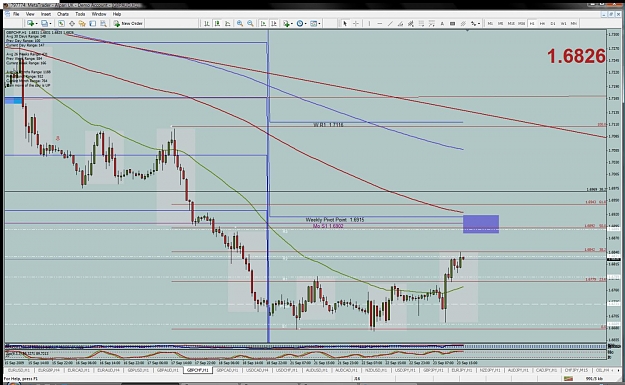The height and width of the screenshot is (385, 625).
Task: Enable the M15 timeframe button
Action: [511, 24]
